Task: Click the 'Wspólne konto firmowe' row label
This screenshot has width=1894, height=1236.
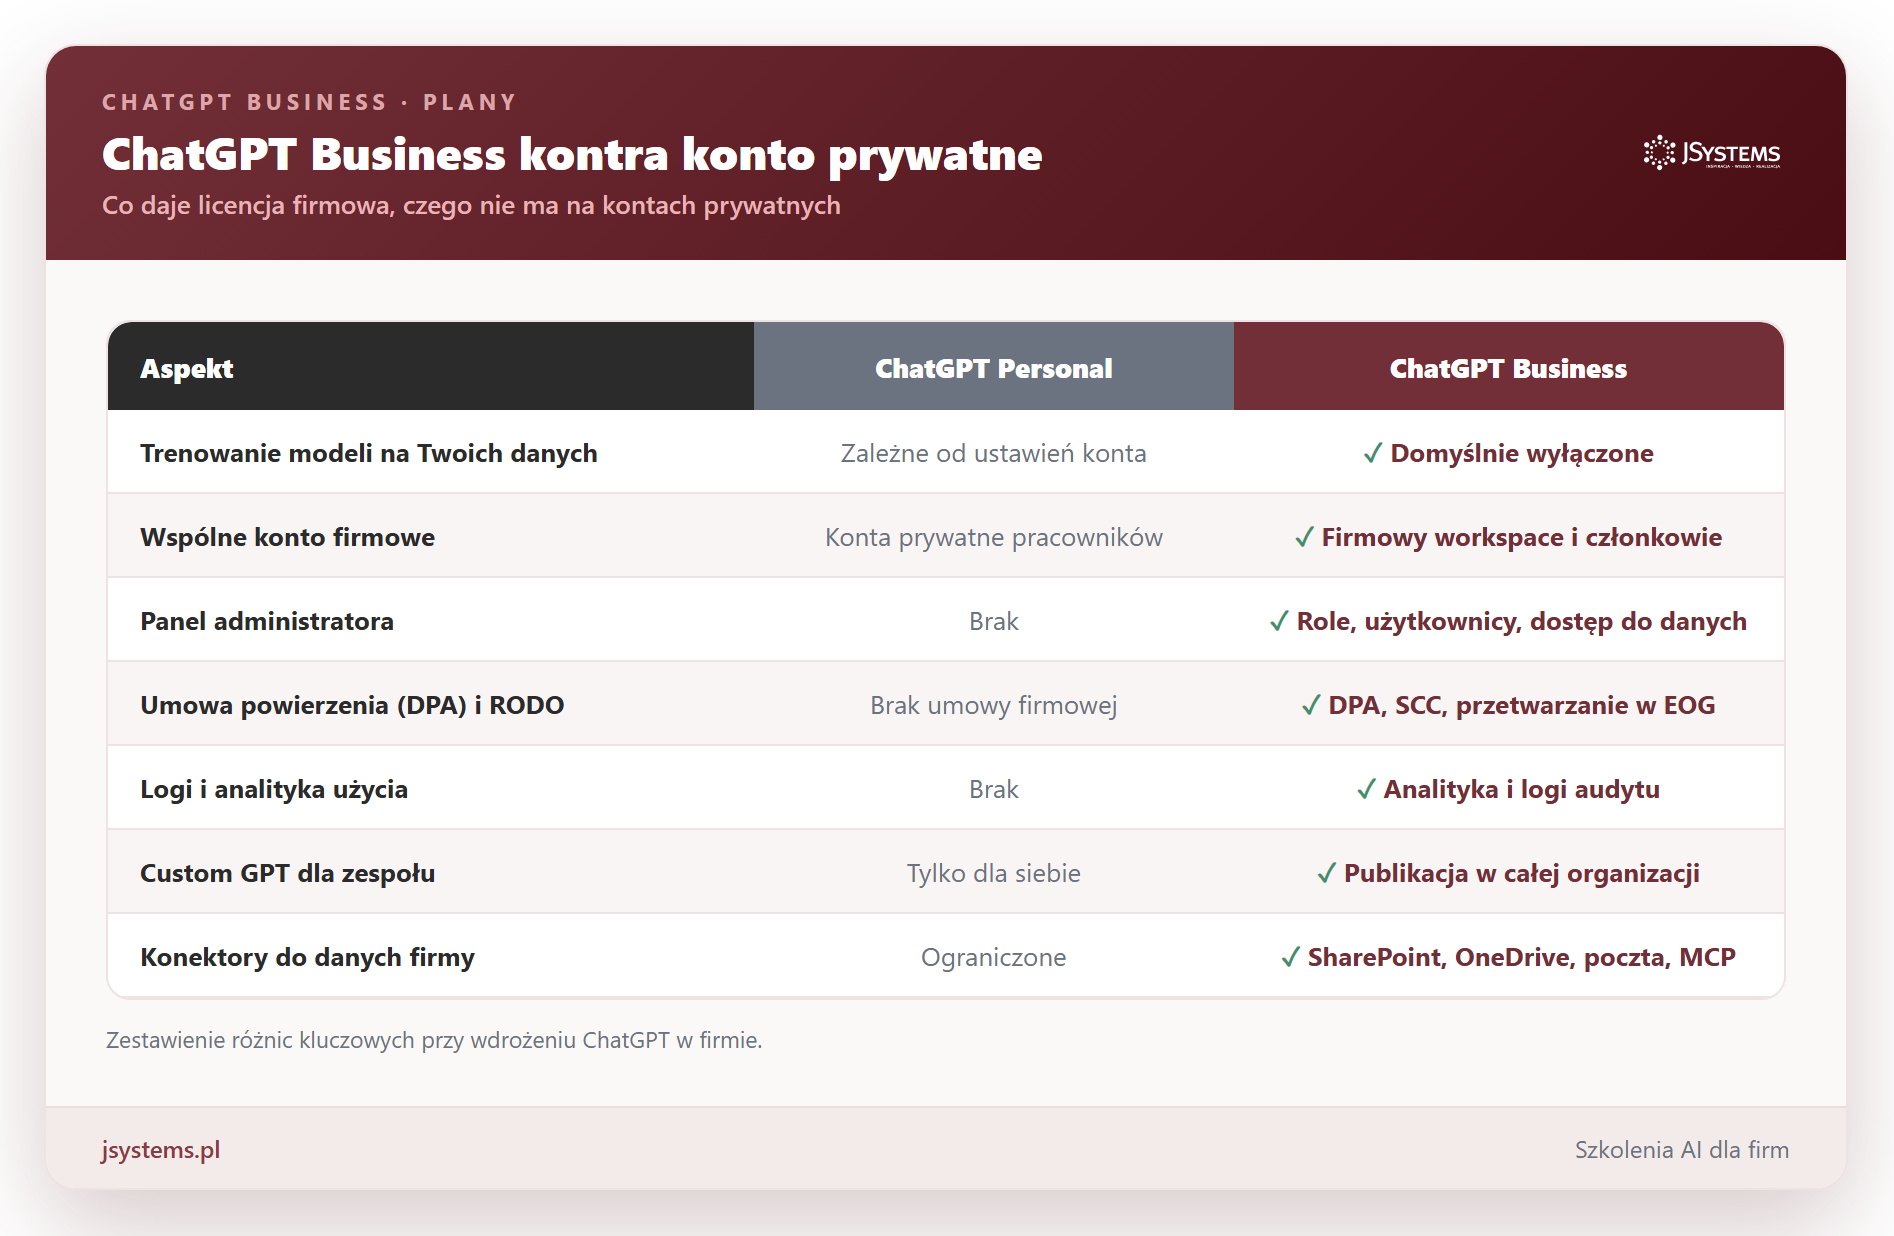Action: click(x=287, y=537)
